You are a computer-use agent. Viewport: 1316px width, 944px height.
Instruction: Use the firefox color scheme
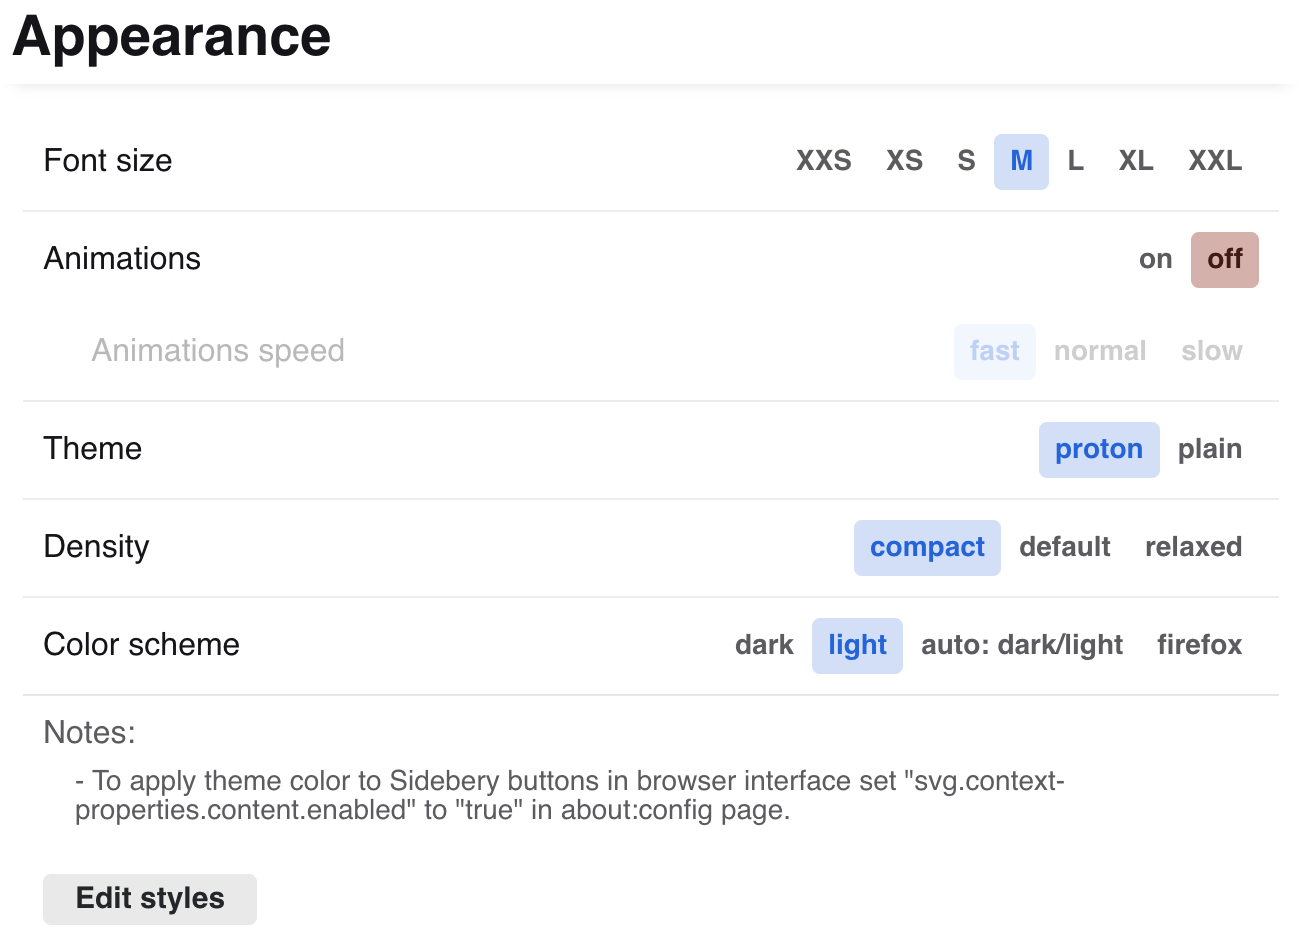1199,645
